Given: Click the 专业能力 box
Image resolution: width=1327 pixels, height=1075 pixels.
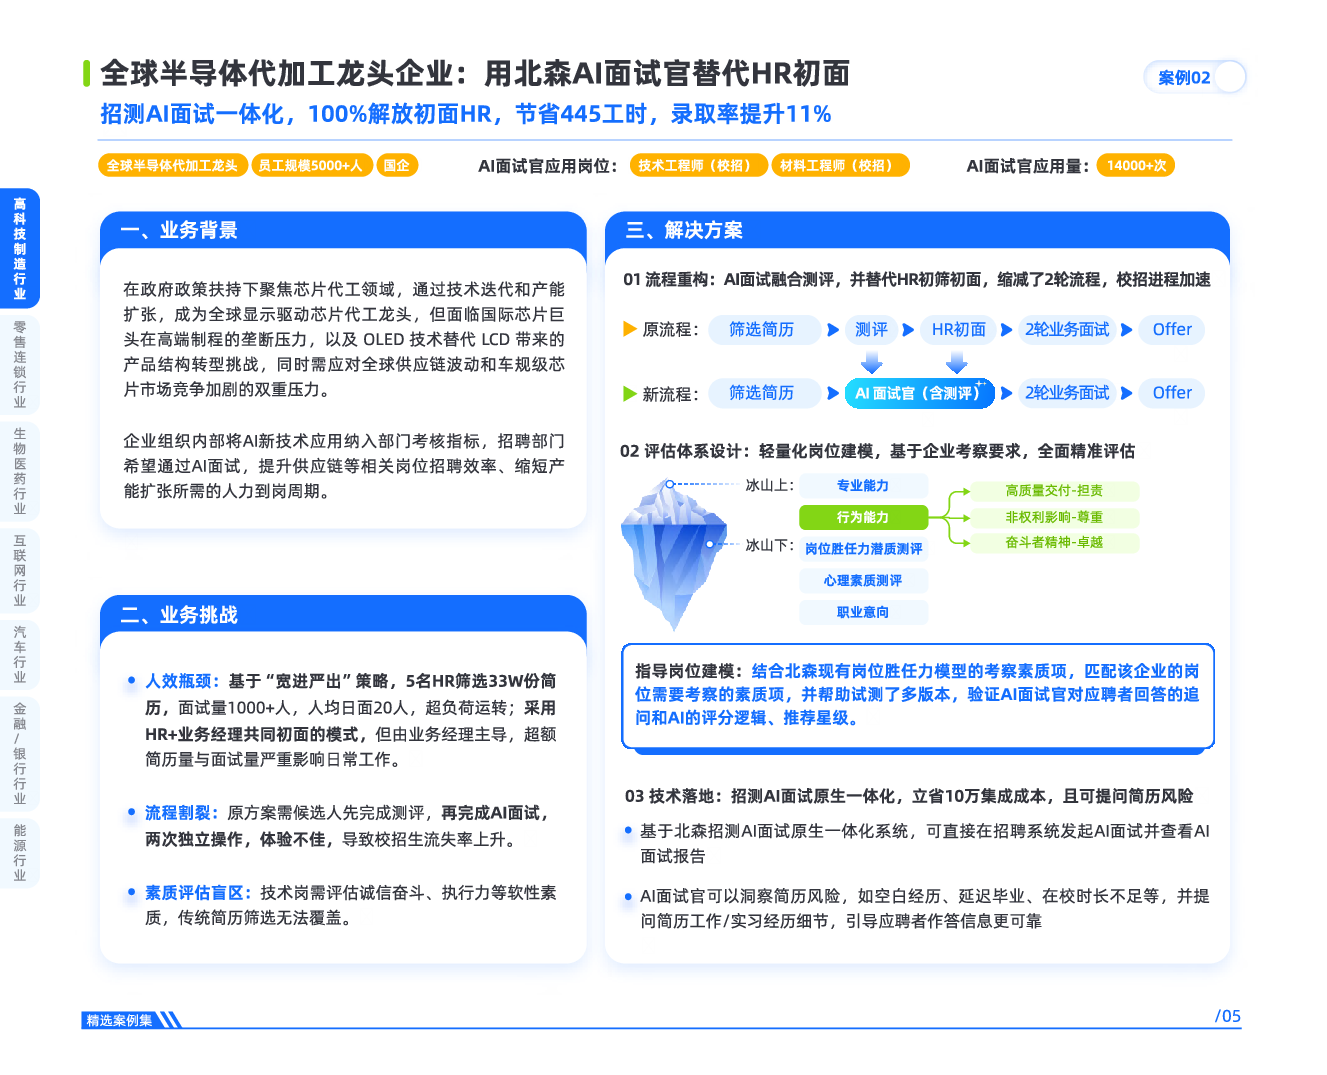Looking at the screenshot, I should [863, 486].
